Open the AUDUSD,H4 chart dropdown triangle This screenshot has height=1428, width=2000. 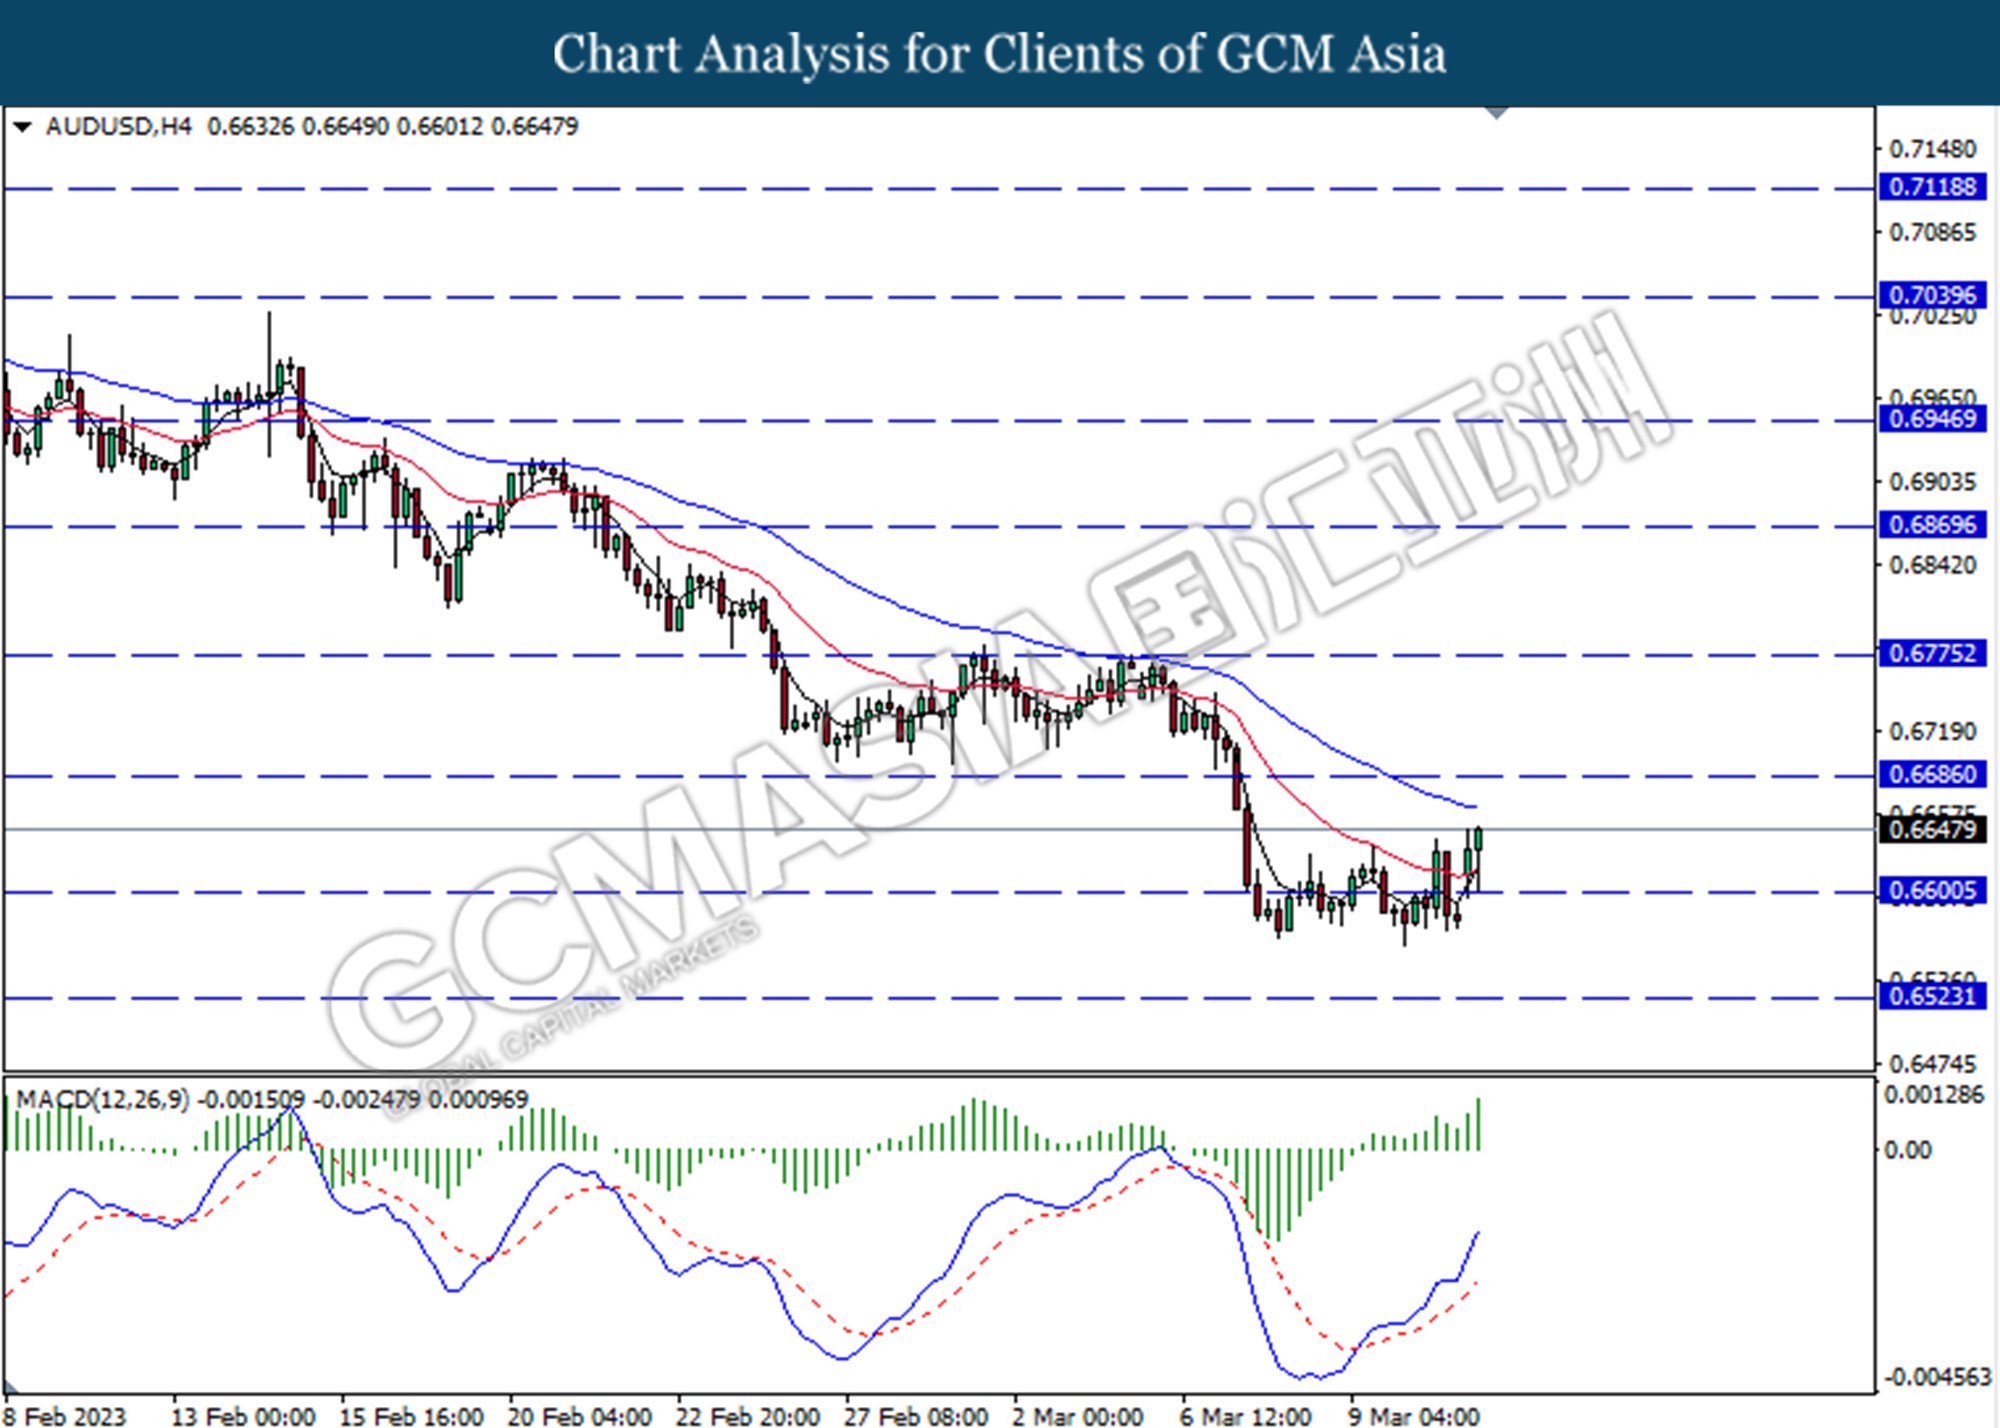(x=23, y=127)
